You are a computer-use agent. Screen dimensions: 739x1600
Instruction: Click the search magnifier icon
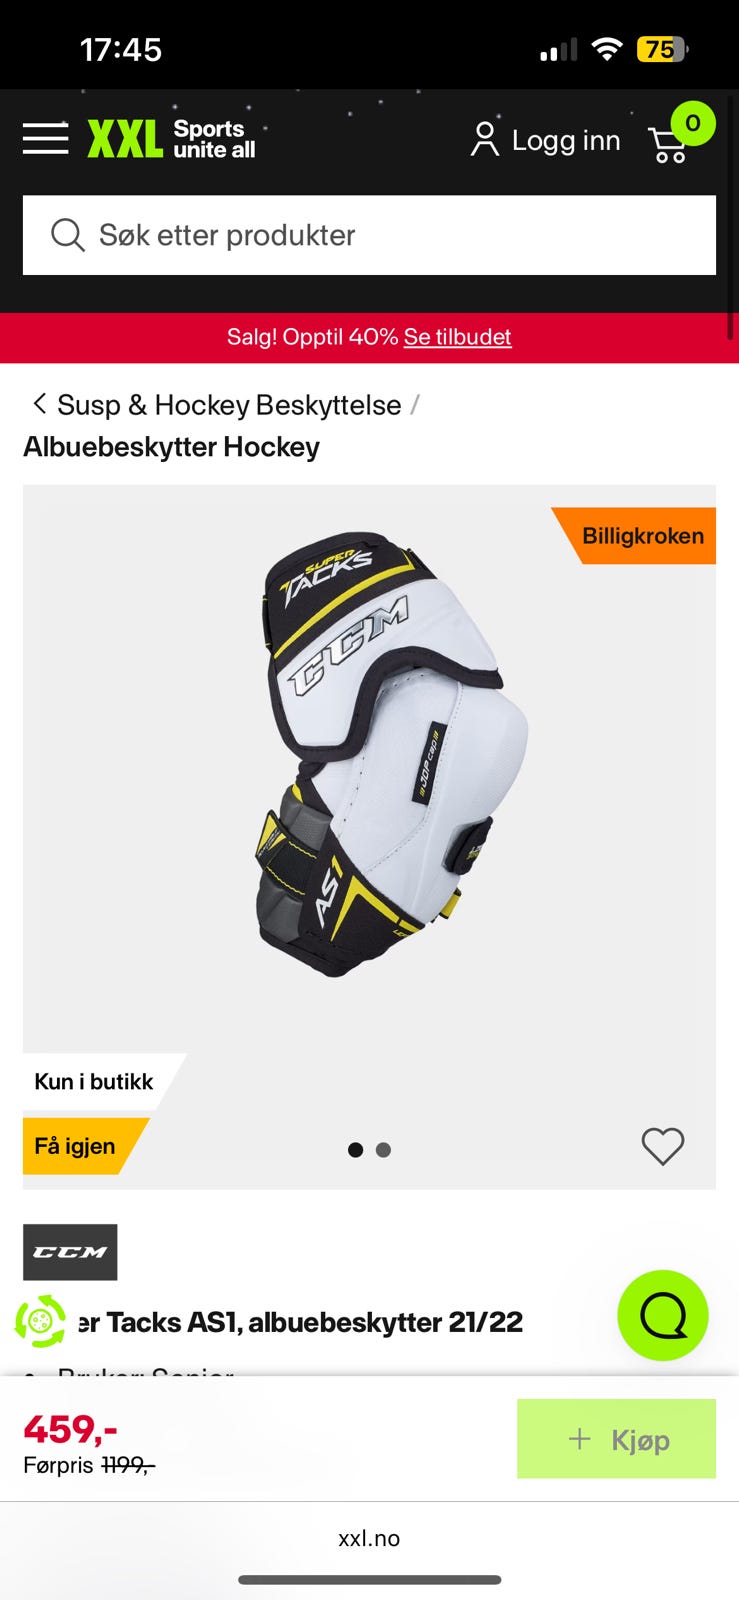click(x=67, y=235)
